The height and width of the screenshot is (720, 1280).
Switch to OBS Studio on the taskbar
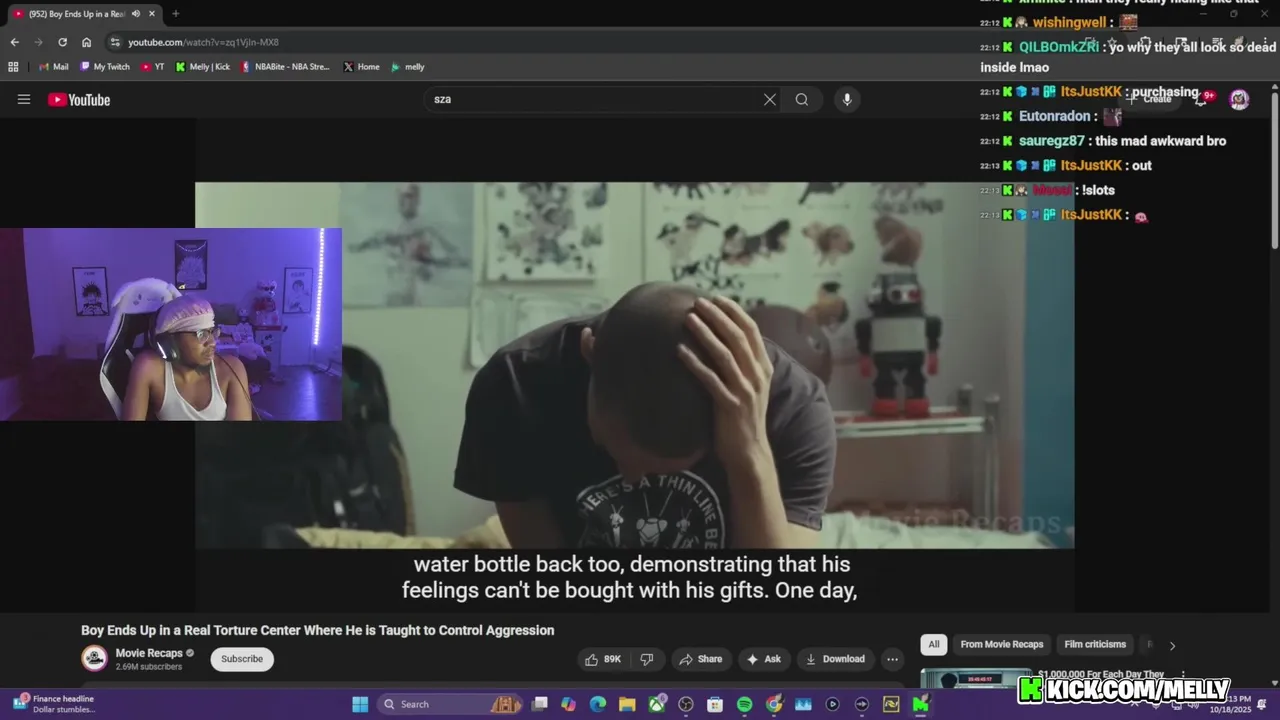(686, 704)
